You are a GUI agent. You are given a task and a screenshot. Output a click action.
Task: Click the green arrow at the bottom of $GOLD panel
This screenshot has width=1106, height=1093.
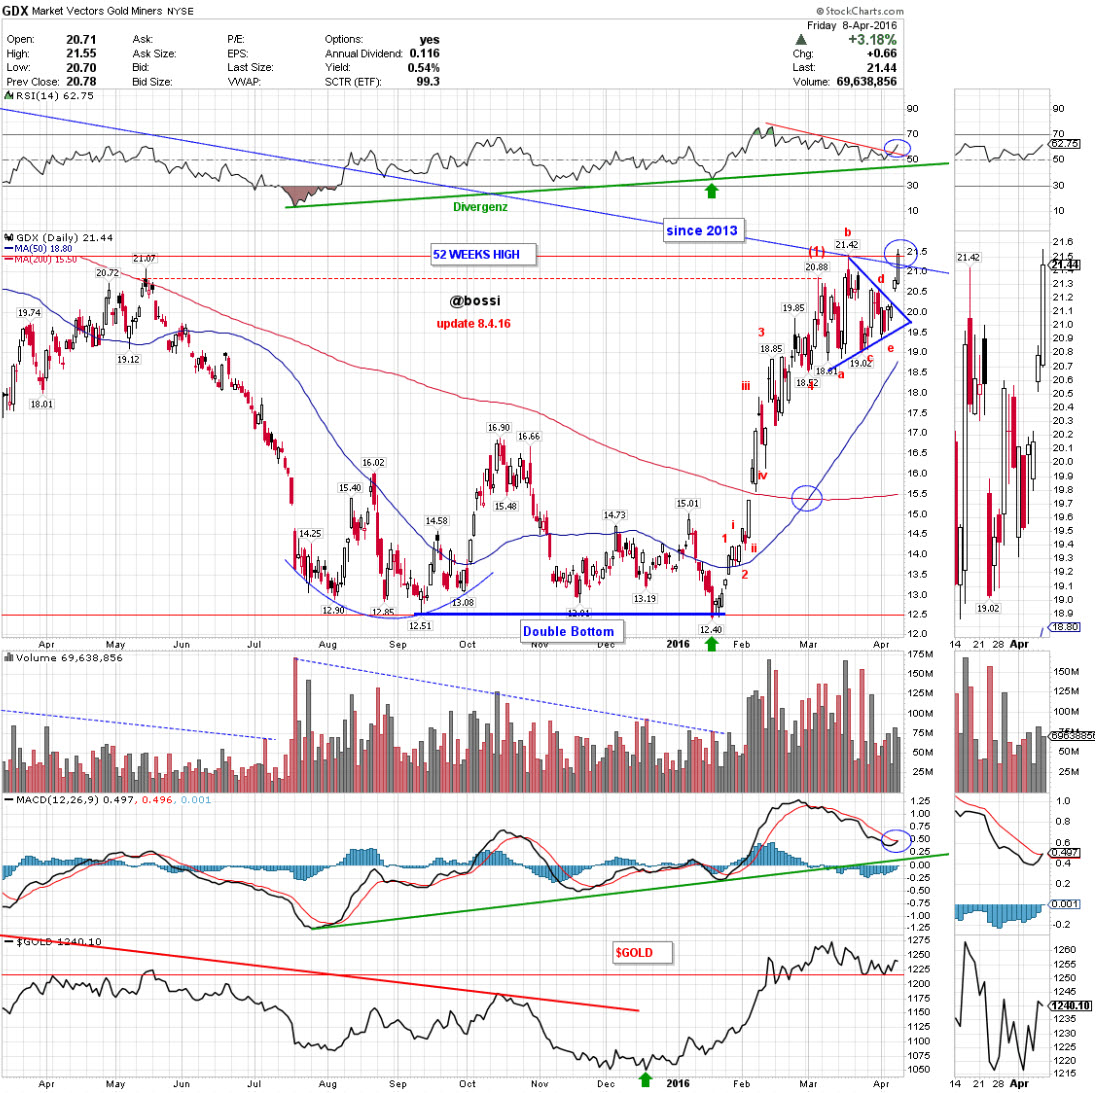tap(645, 1079)
